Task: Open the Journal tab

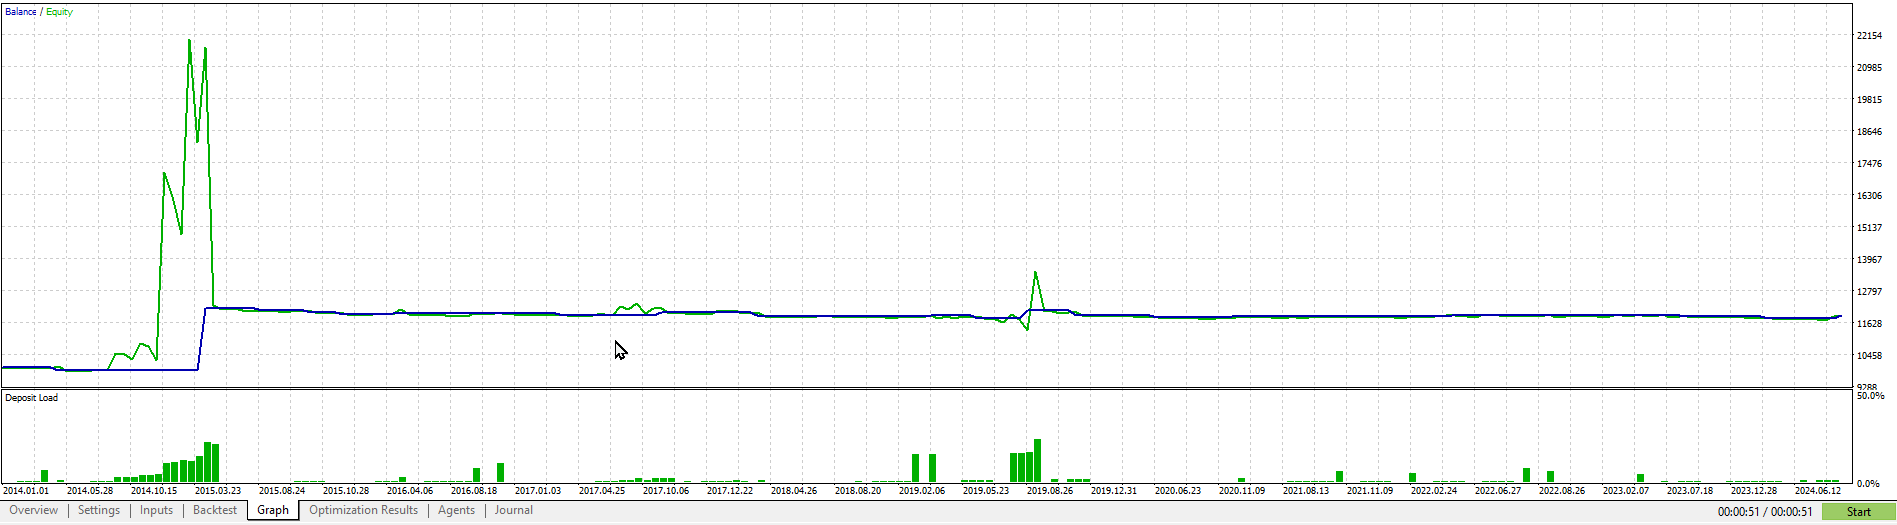Action: [x=514, y=510]
